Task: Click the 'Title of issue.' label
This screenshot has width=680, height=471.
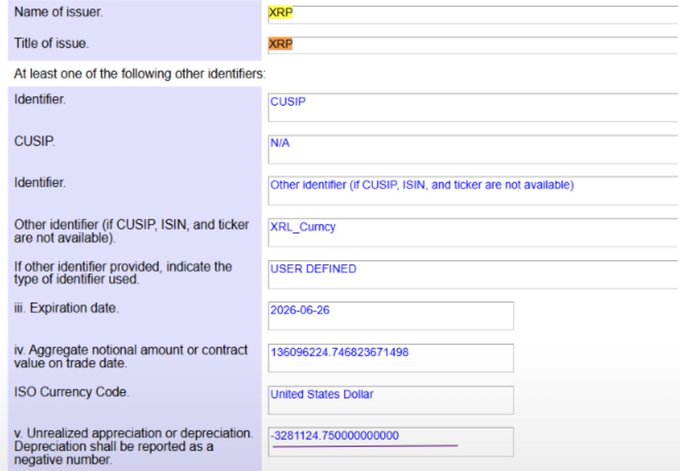Action: click(x=51, y=43)
